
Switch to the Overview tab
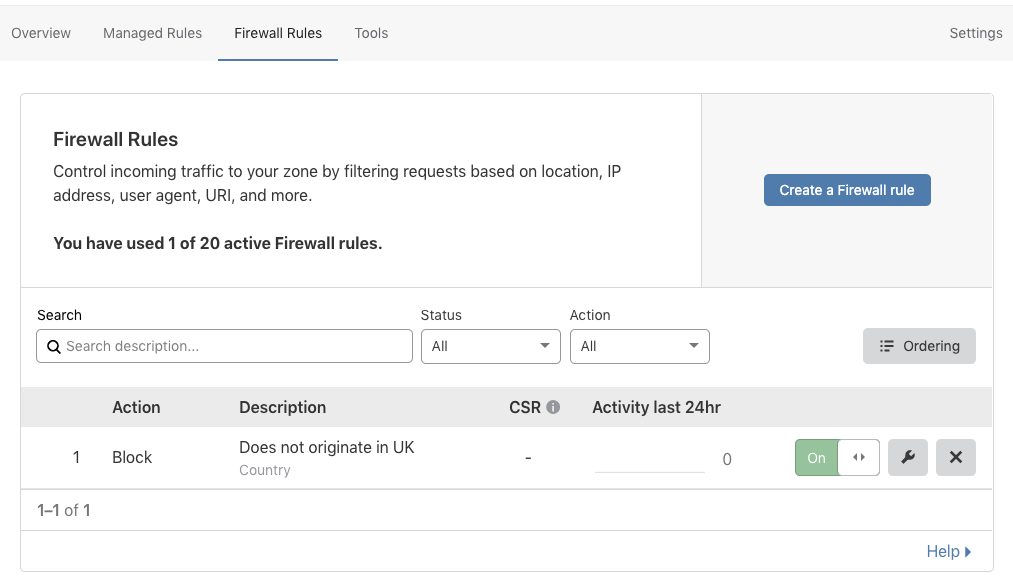coord(41,33)
